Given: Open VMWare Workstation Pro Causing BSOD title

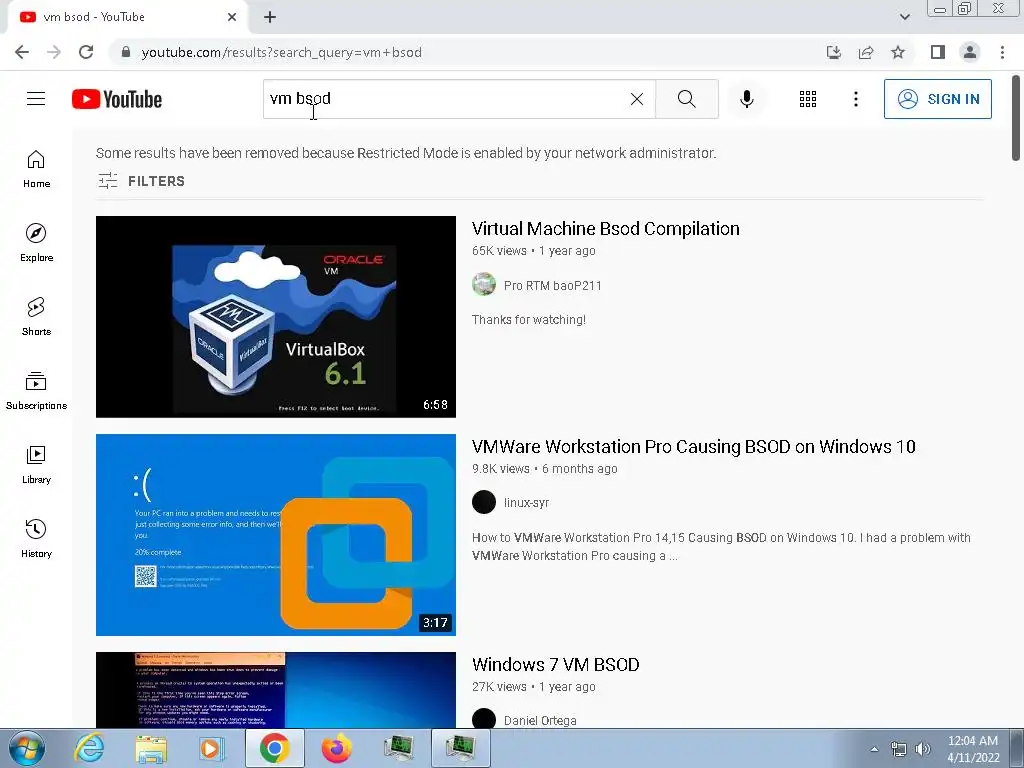Looking at the screenshot, I should click(x=694, y=447).
